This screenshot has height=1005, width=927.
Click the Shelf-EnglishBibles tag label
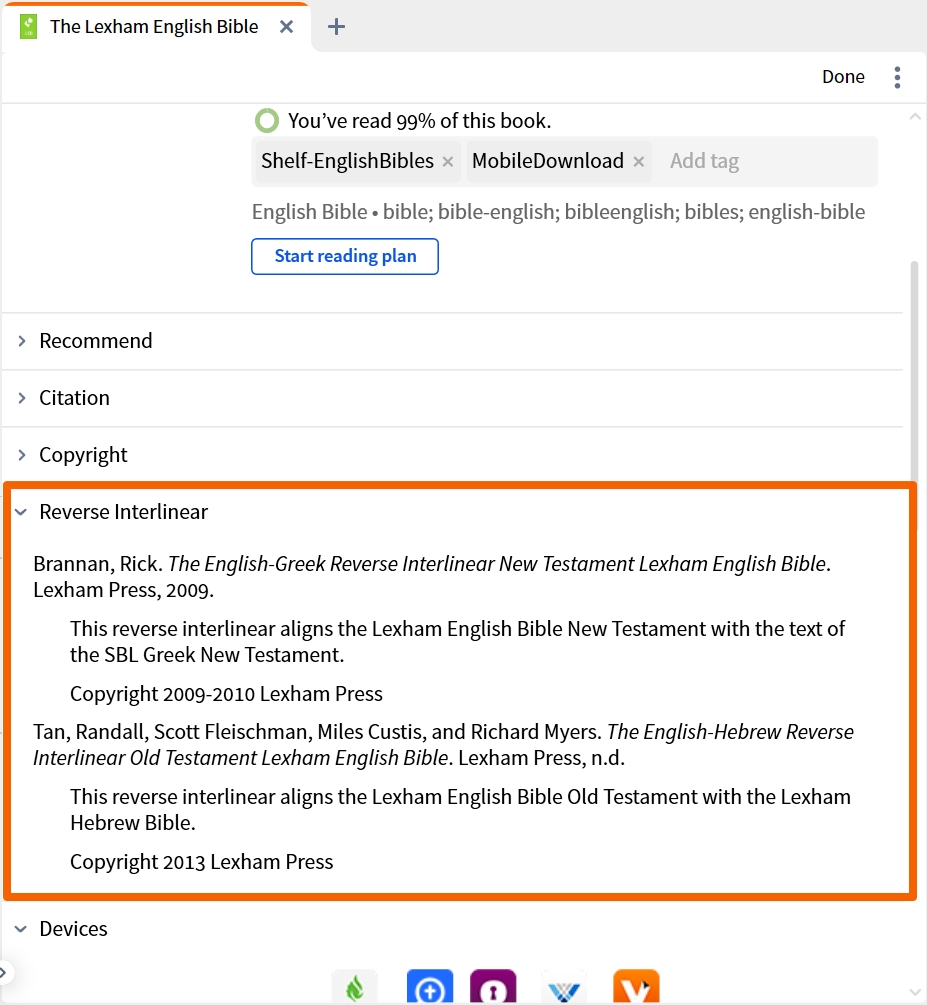[347, 161]
